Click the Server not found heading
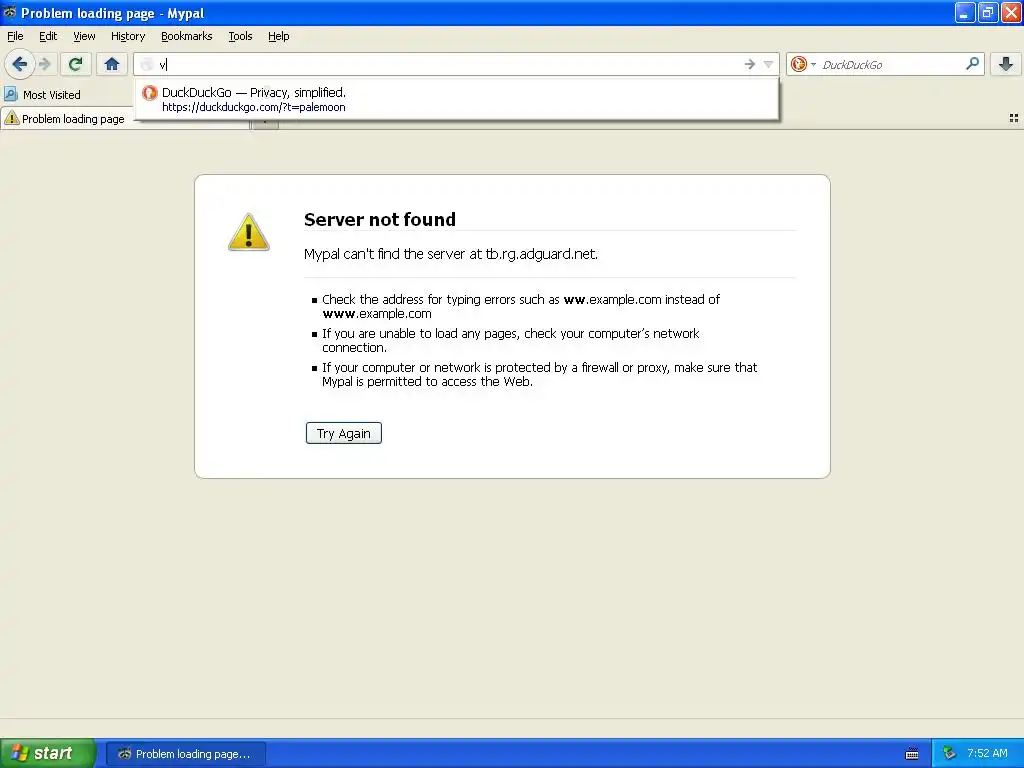The width and height of the screenshot is (1024, 768). tap(379, 219)
